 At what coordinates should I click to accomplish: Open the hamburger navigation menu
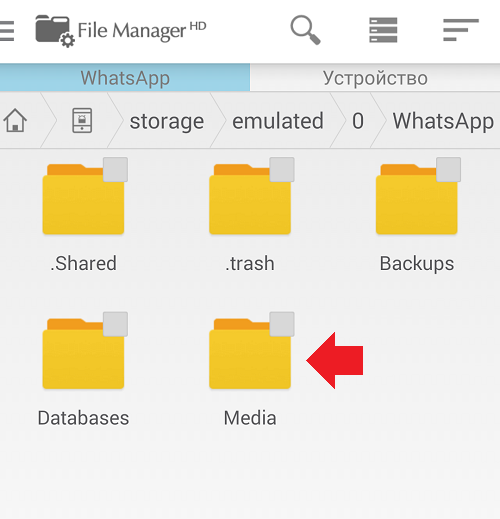coord(6,31)
